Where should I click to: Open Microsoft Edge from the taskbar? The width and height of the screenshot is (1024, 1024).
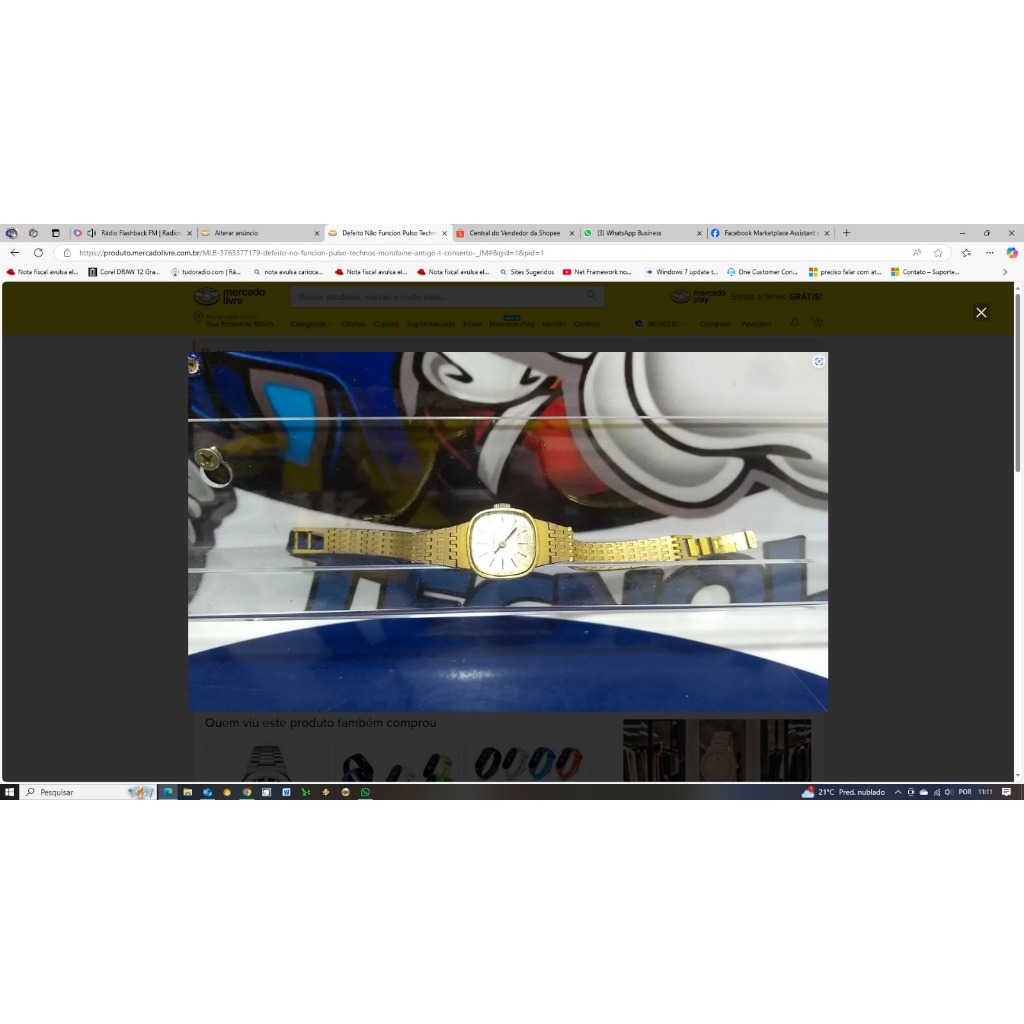click(x=168, y=792)
